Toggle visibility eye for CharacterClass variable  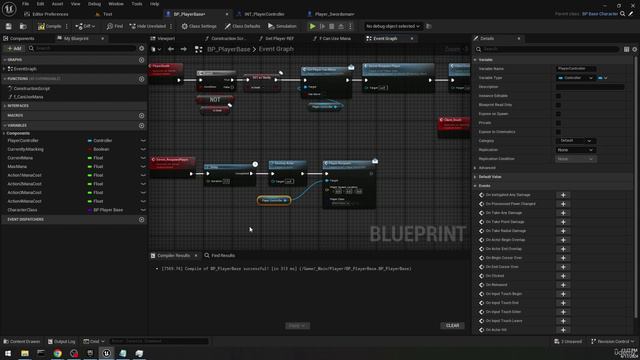pos(143,210)
